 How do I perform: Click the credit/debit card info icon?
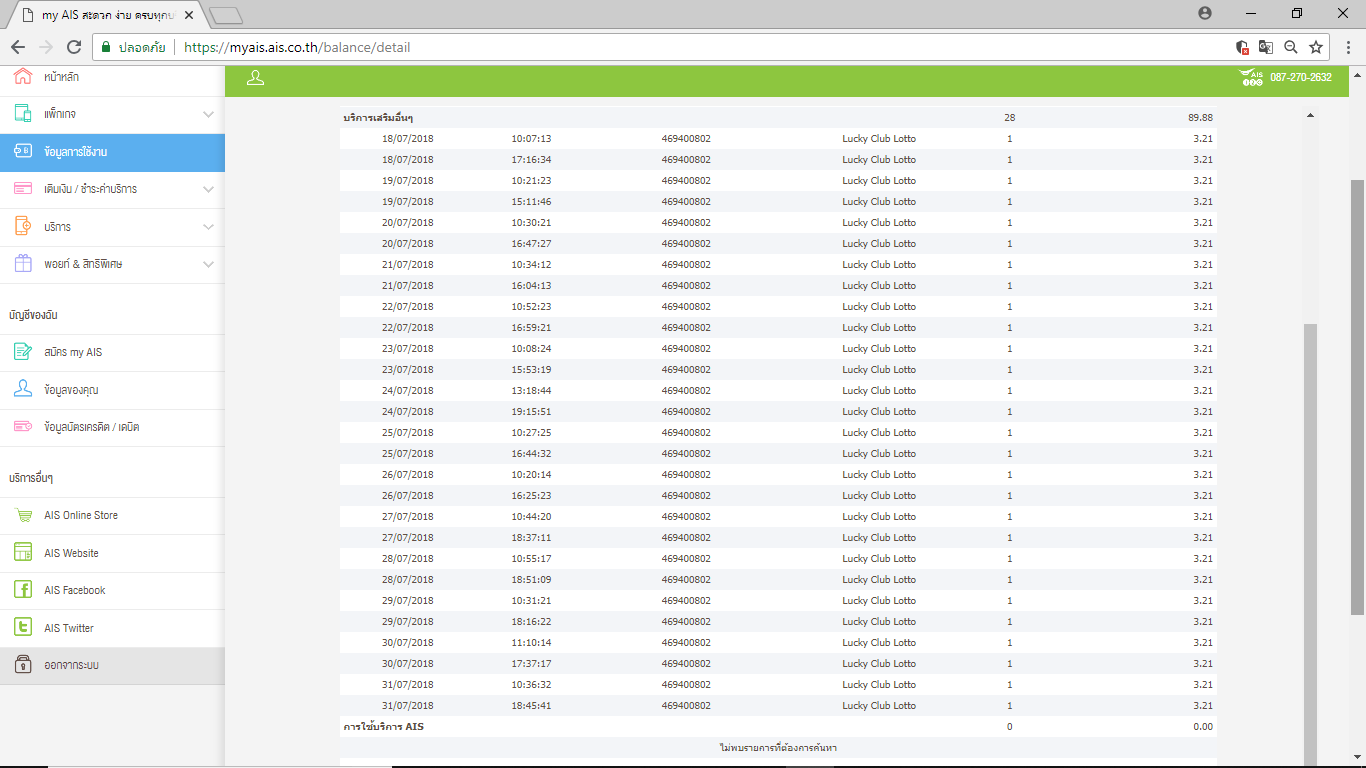click(x=23, y=427)
